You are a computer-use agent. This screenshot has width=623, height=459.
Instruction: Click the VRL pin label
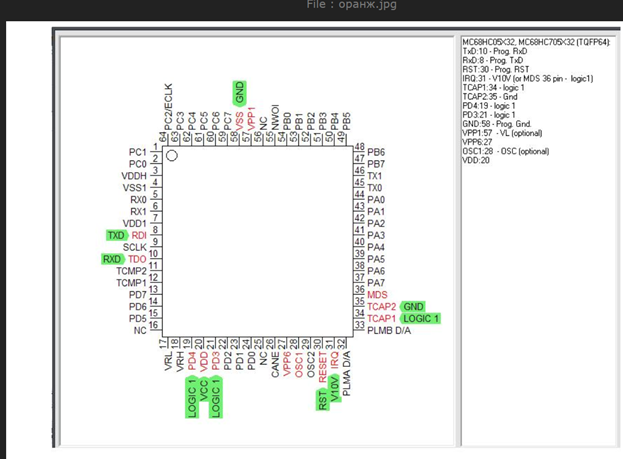coord(168,361)
